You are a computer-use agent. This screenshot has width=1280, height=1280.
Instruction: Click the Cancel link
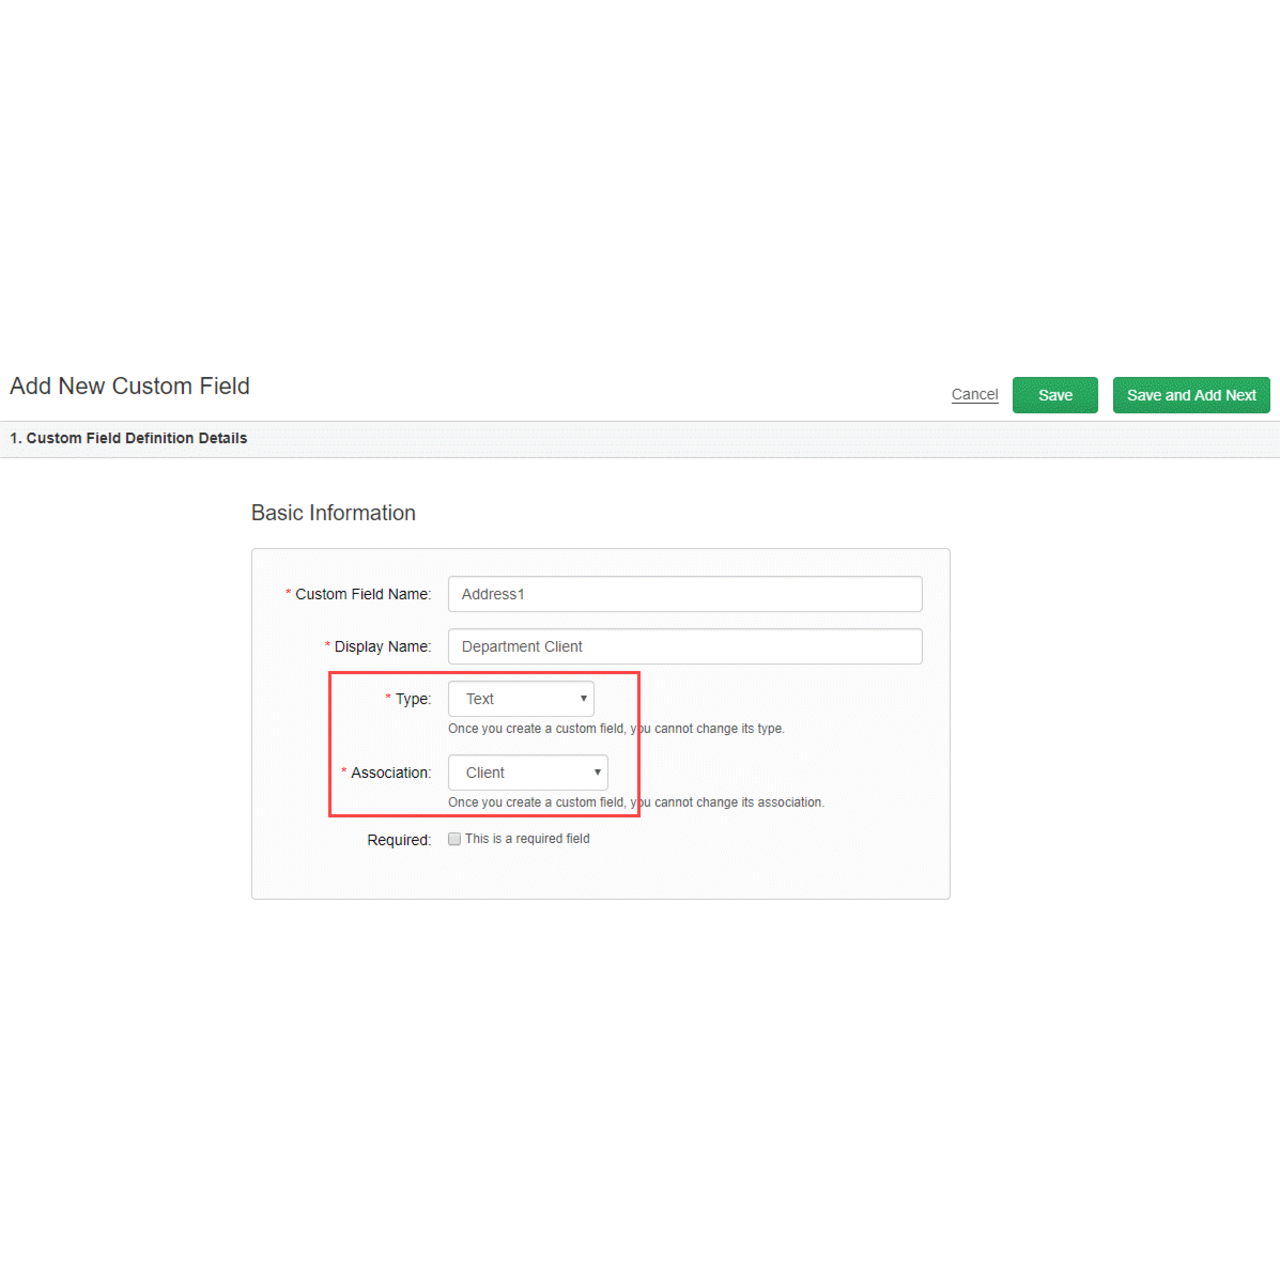(x=974, y=395)
